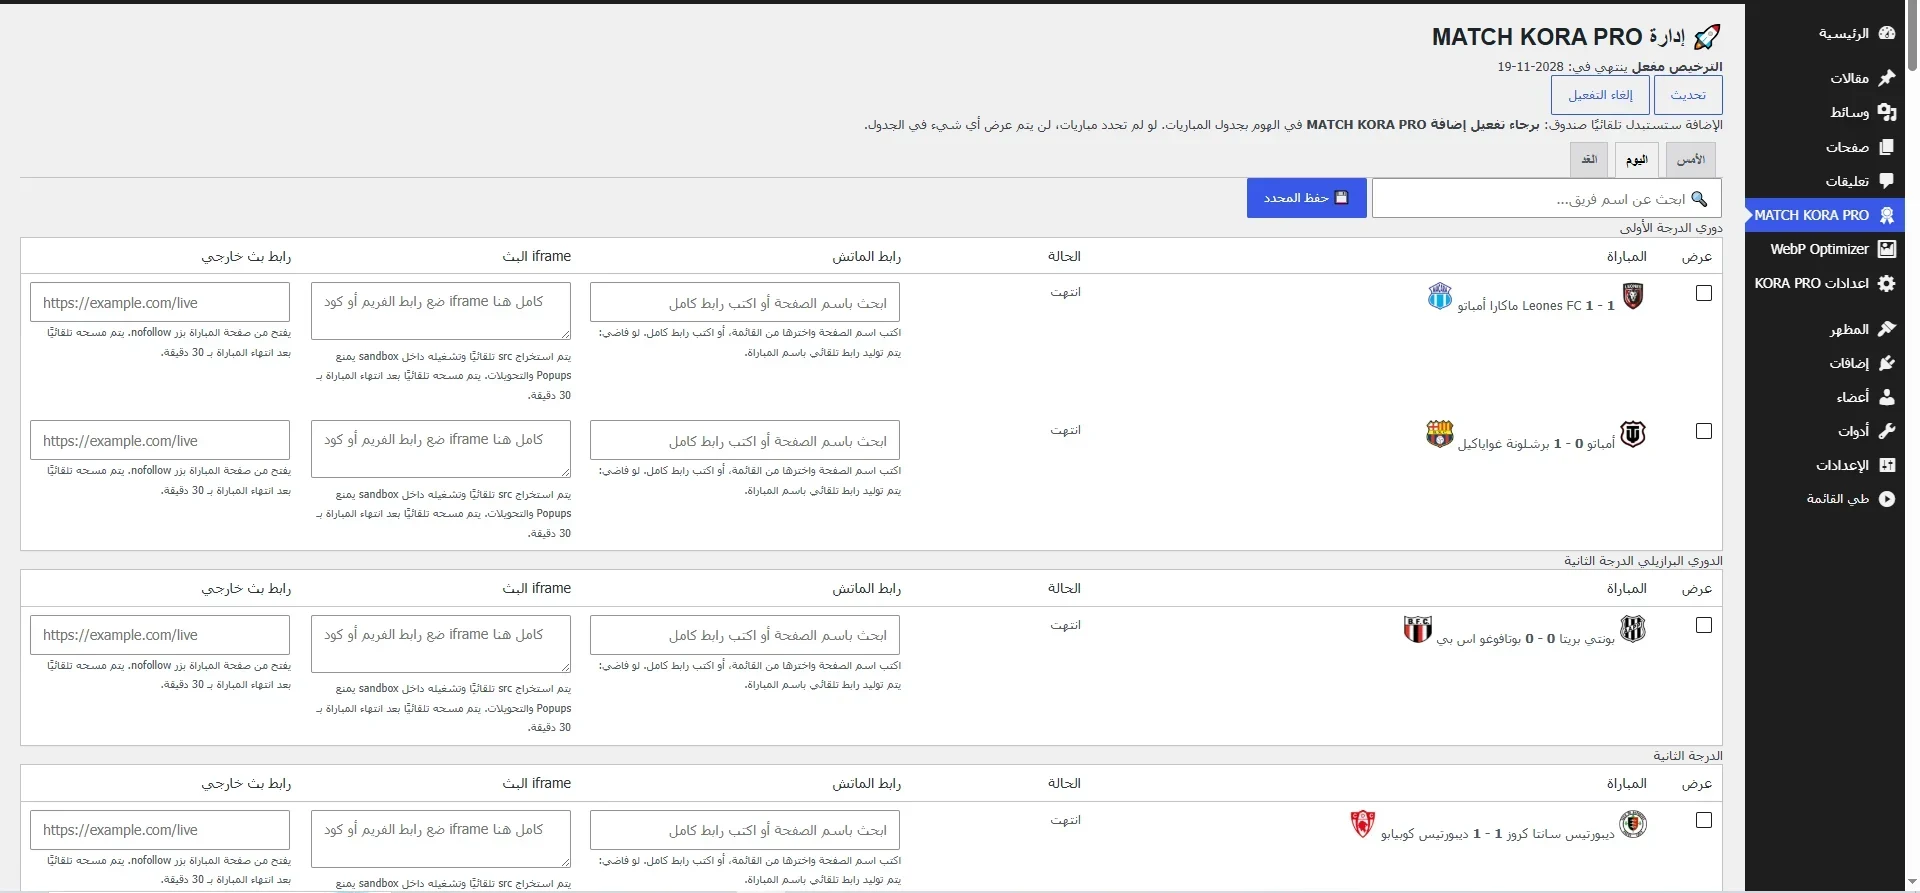
Task: Click the brush icon beside المظهر
Action: (1887, 329)
